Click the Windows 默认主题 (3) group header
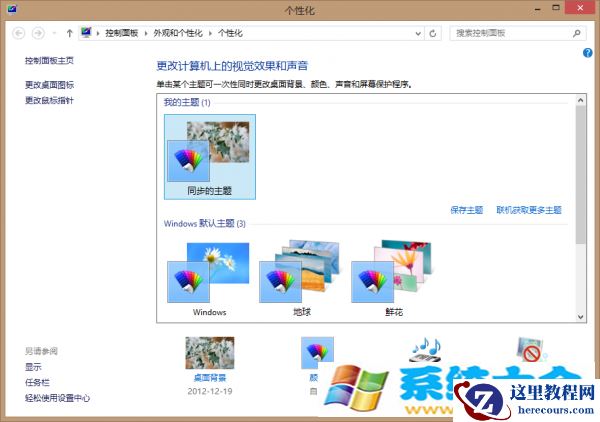Image resolution: width=600 pixels, height=422 pixels. coord(205,223)
